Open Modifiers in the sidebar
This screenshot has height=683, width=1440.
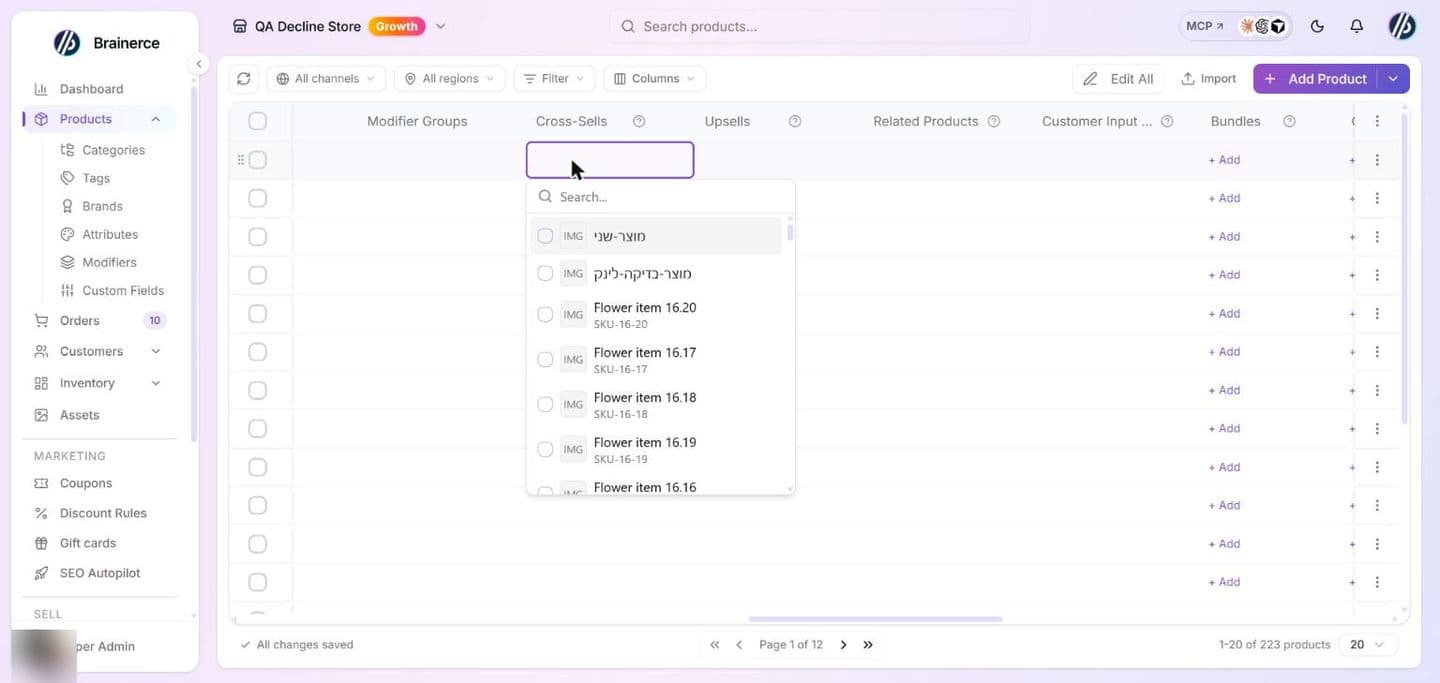pos(109,262)
